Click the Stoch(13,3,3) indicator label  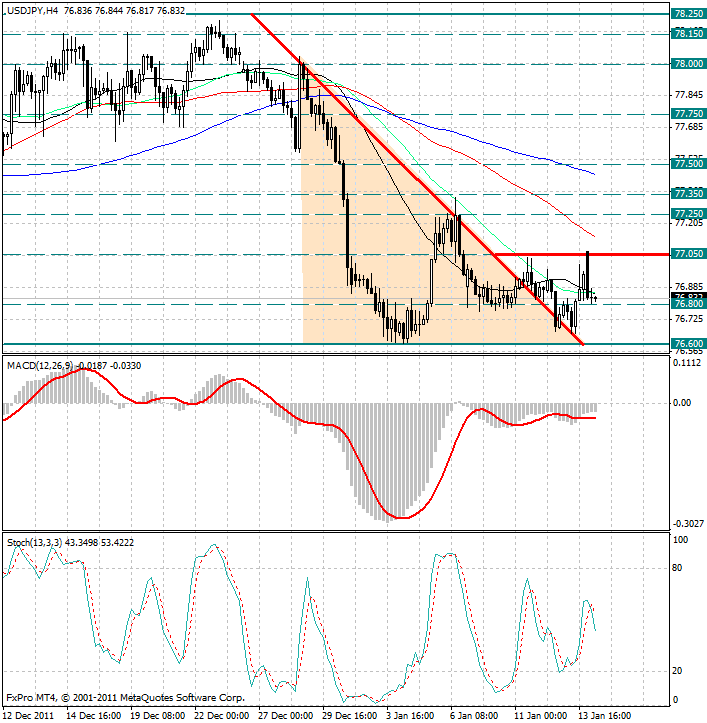click(34, 542)
